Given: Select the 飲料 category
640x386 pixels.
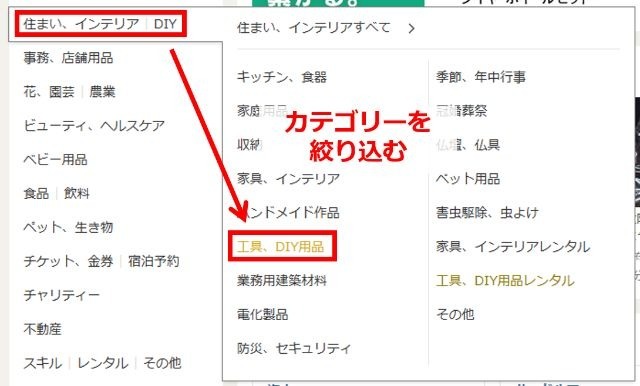Looking at the screenshot, I should pos(77,193).
